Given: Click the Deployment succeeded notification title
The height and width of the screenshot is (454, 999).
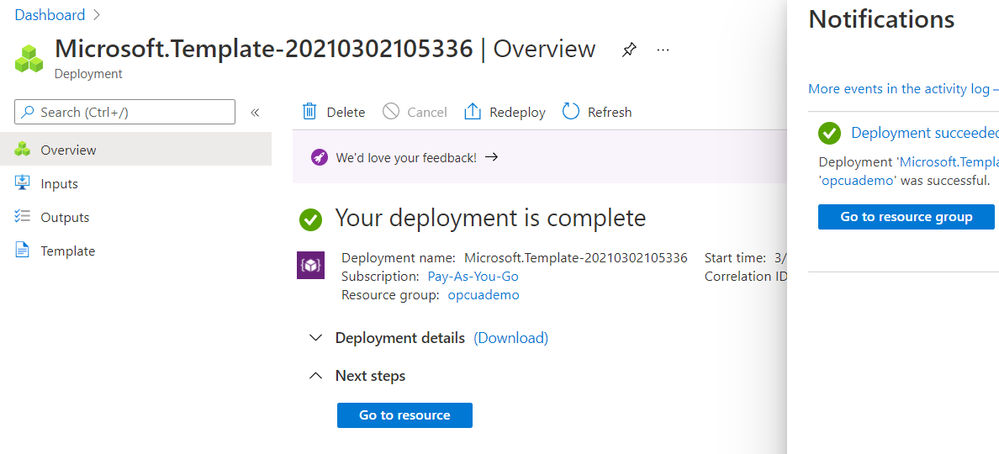Looking at the screenshot, I should [x=925, y=132].
